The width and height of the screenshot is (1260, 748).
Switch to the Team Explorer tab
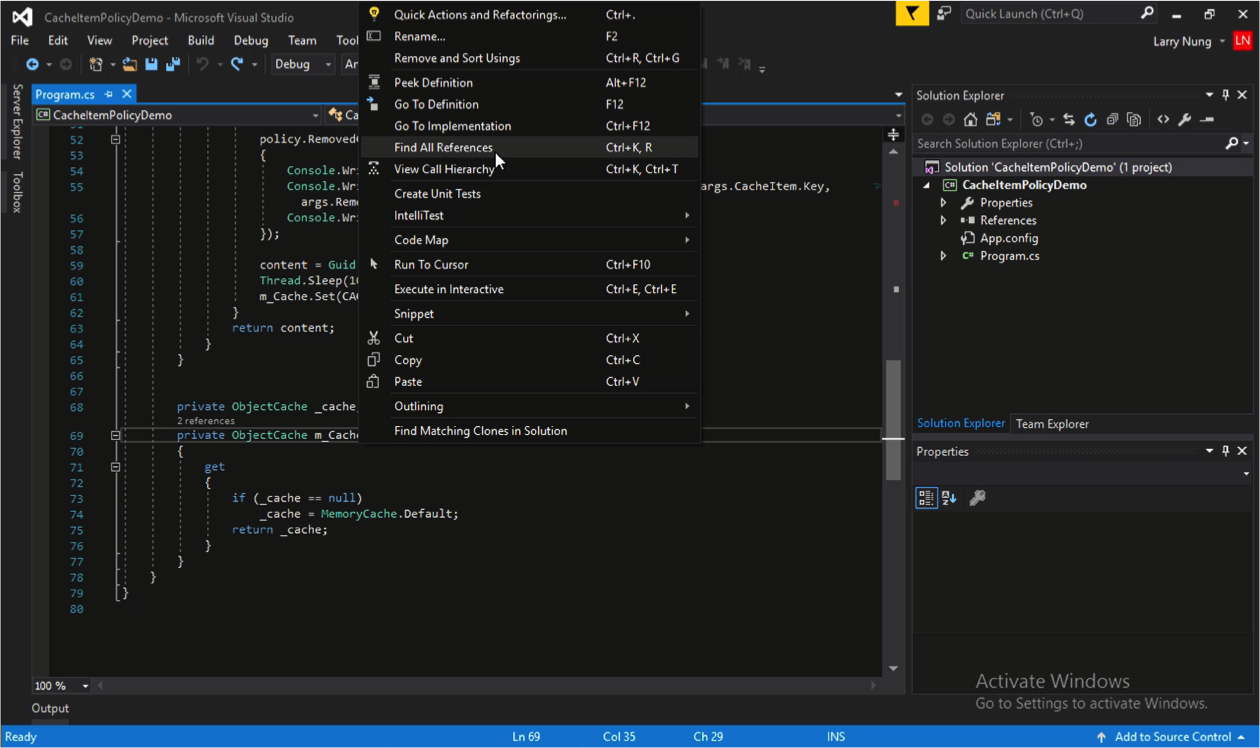point(1052,424)
